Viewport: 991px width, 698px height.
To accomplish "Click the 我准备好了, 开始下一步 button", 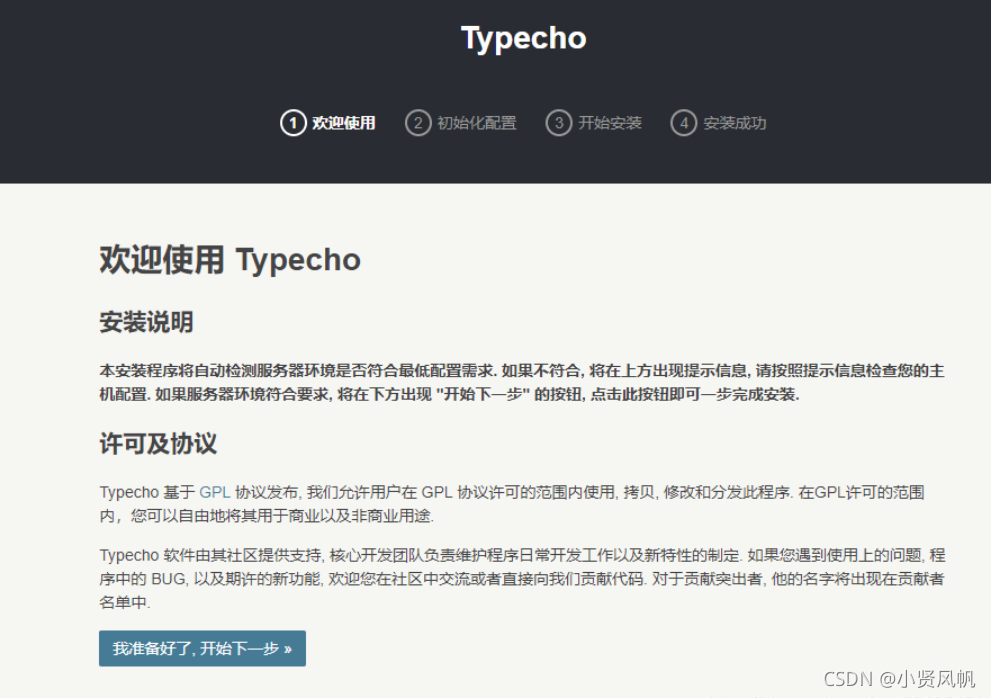I will tap(202, 648).
